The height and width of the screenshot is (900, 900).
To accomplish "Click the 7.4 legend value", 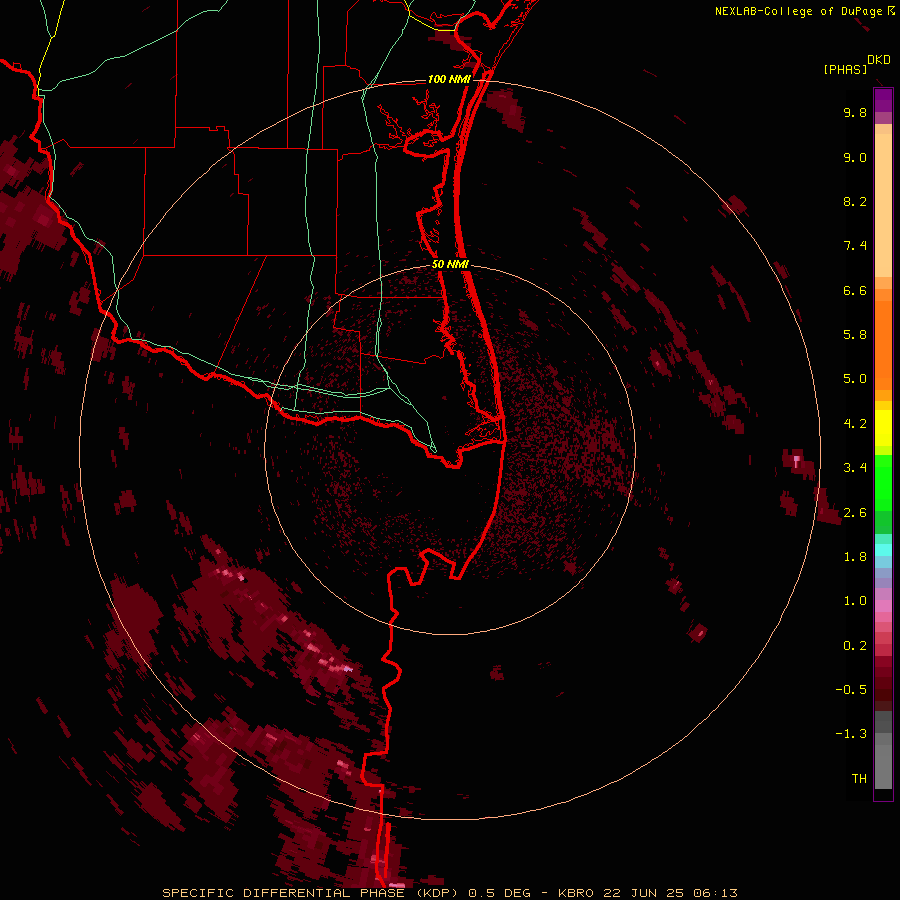I will 855,246.
